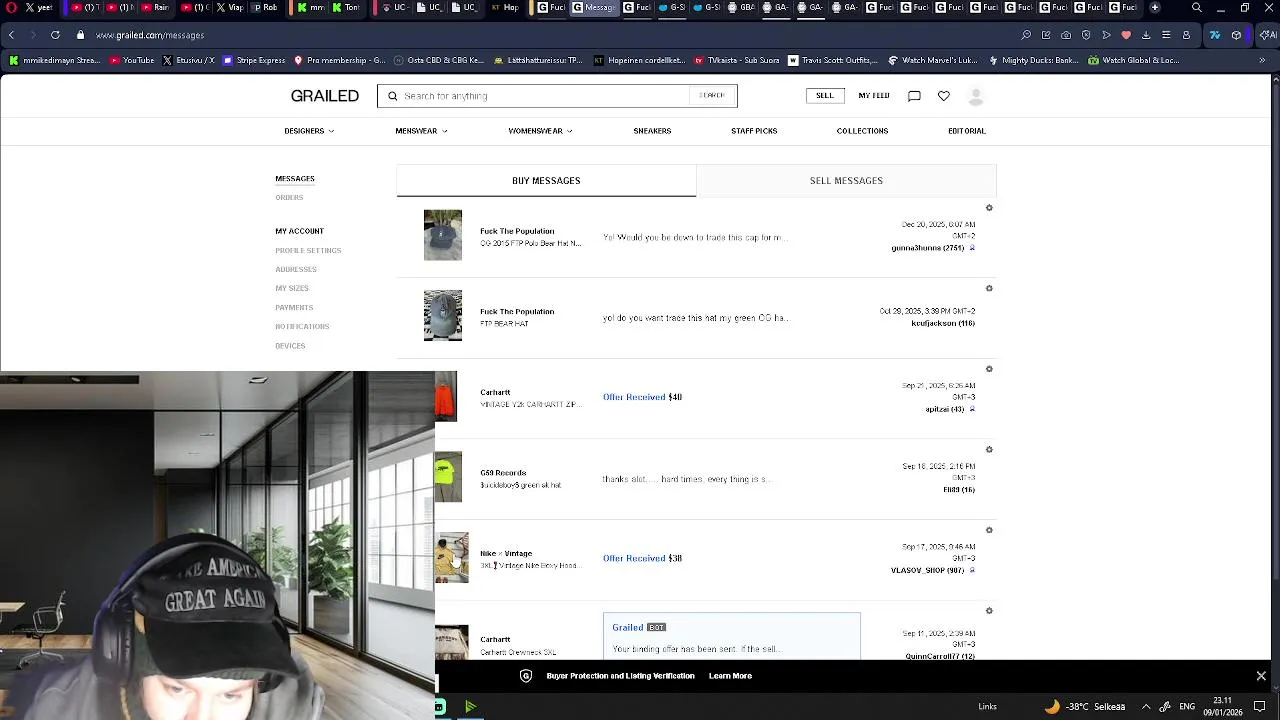Open message 'thanks alot..... hard times'
Viewport: 1280px width, 720px height.
(x=686, y=479)
